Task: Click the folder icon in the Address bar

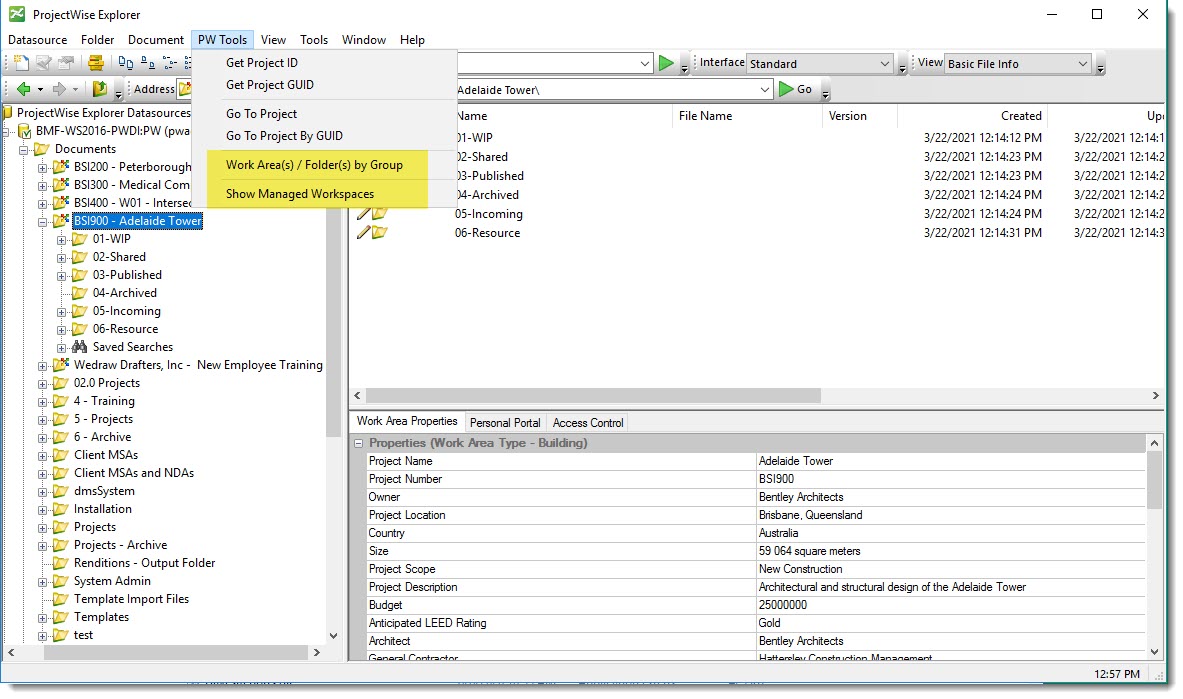Action: pyautogui.click(x=186, y=89)
